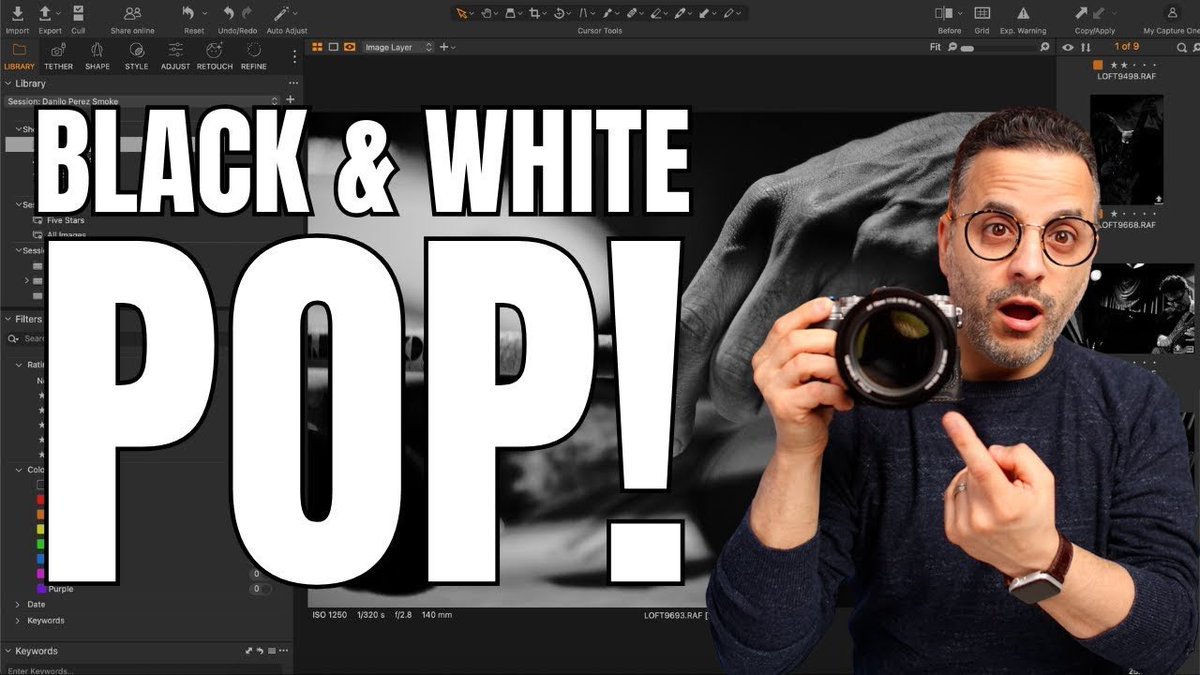1200x675 pixels.
Task: Collapse the Rating filter group
Action: 17,365
